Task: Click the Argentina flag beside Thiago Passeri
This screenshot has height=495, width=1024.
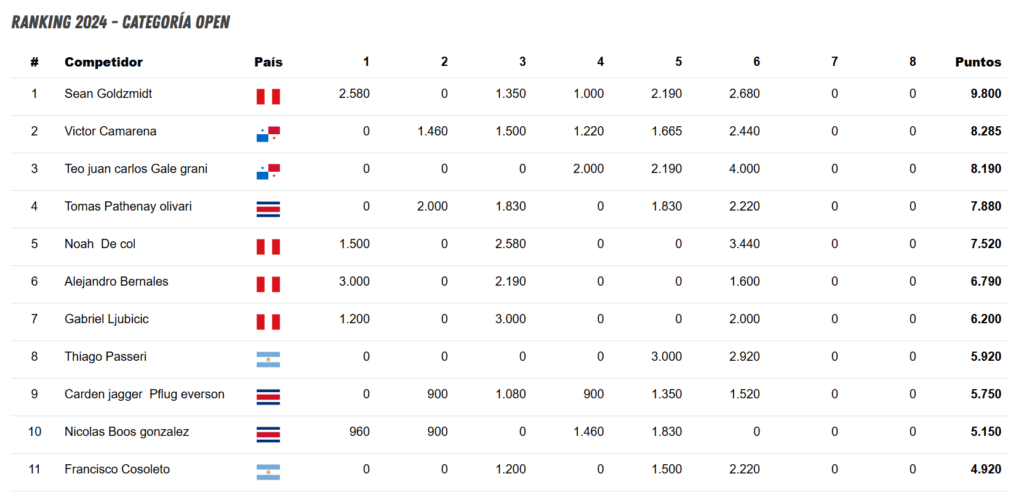Action: 268,359
